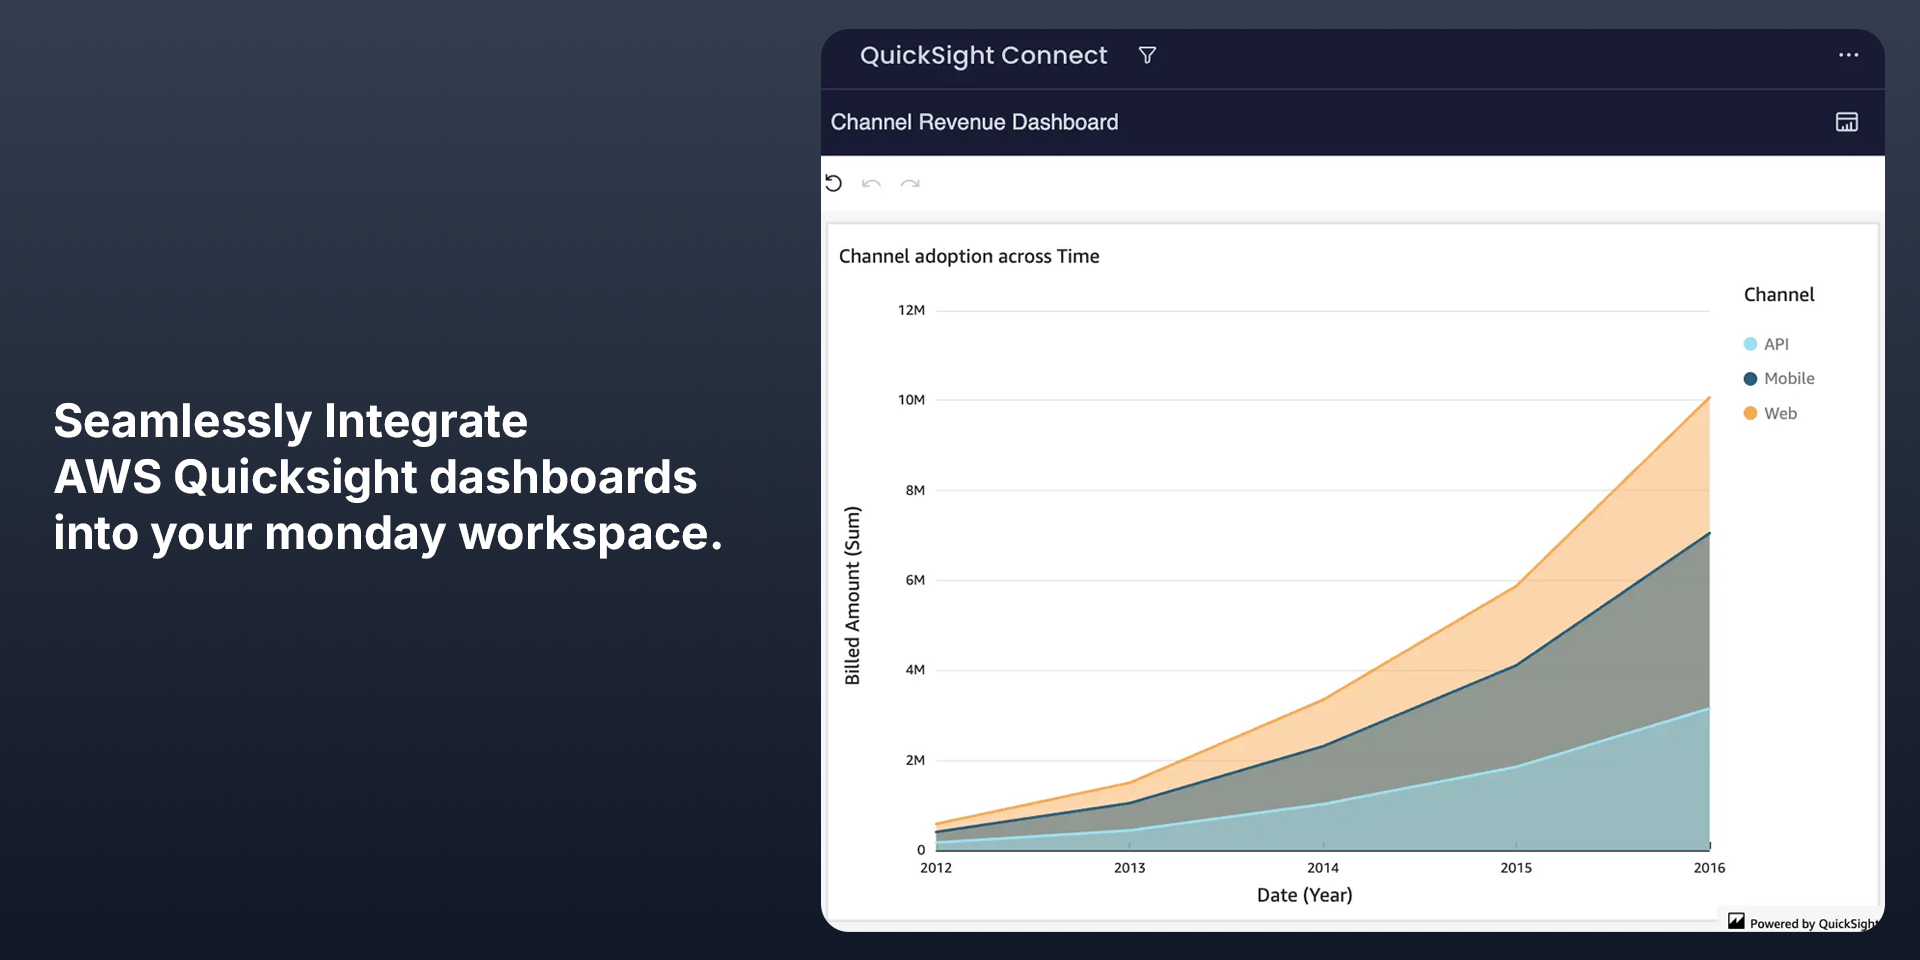Screen dimensions: 1920x960
Task: Click the undo arrow icon
Action: coord(871,183)
